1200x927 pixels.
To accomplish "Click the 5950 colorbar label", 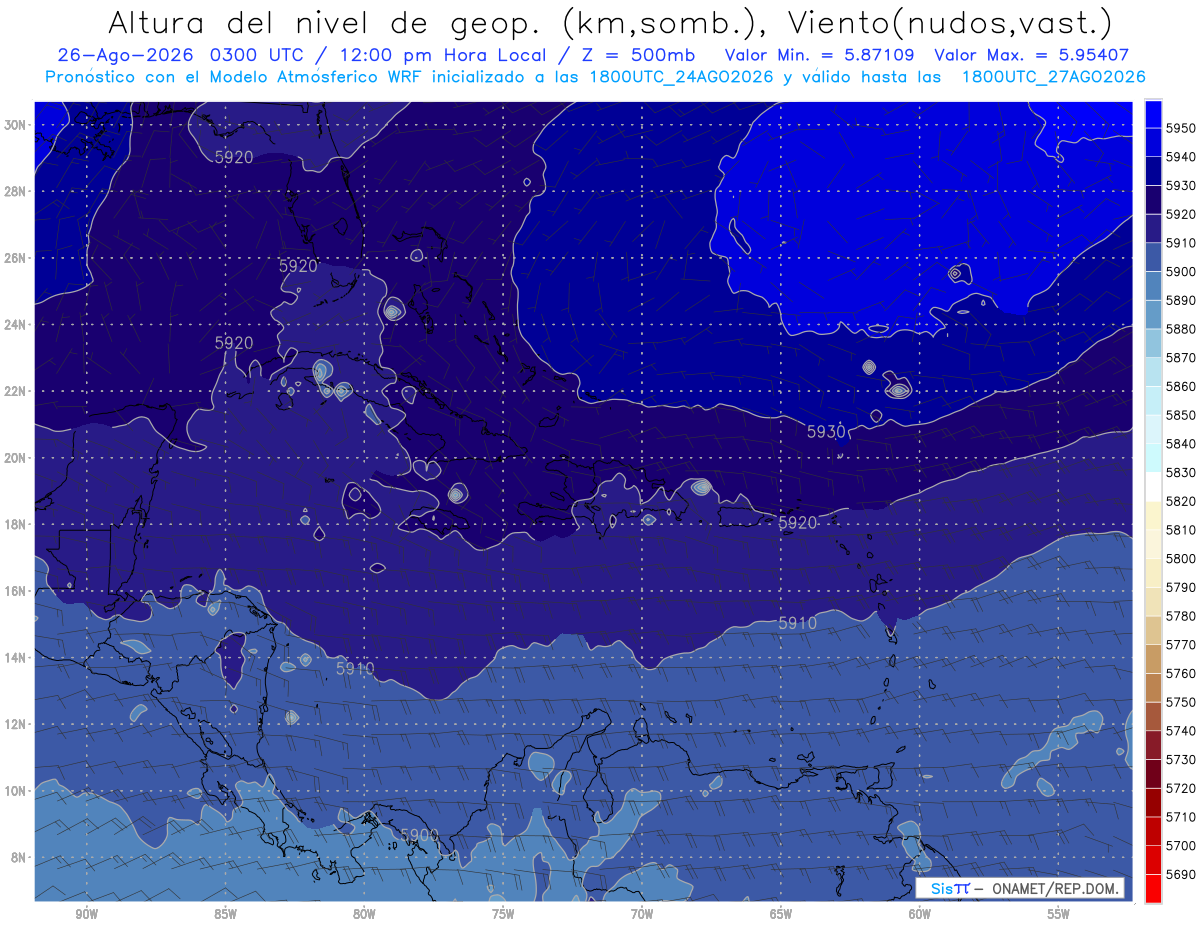I will (x=1181, y=128).
